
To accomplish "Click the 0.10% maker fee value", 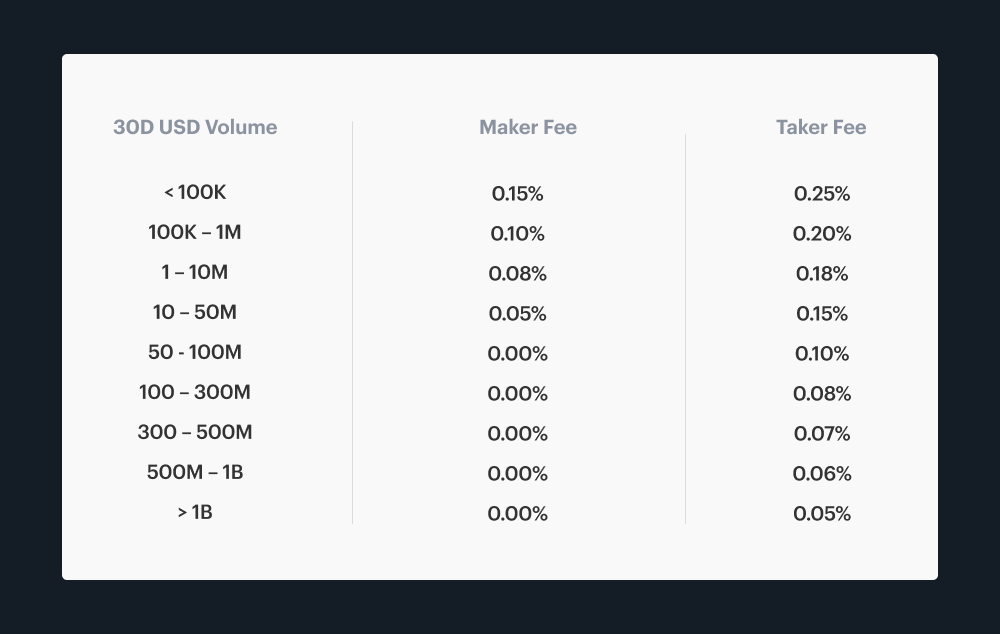I will [518, 234].
